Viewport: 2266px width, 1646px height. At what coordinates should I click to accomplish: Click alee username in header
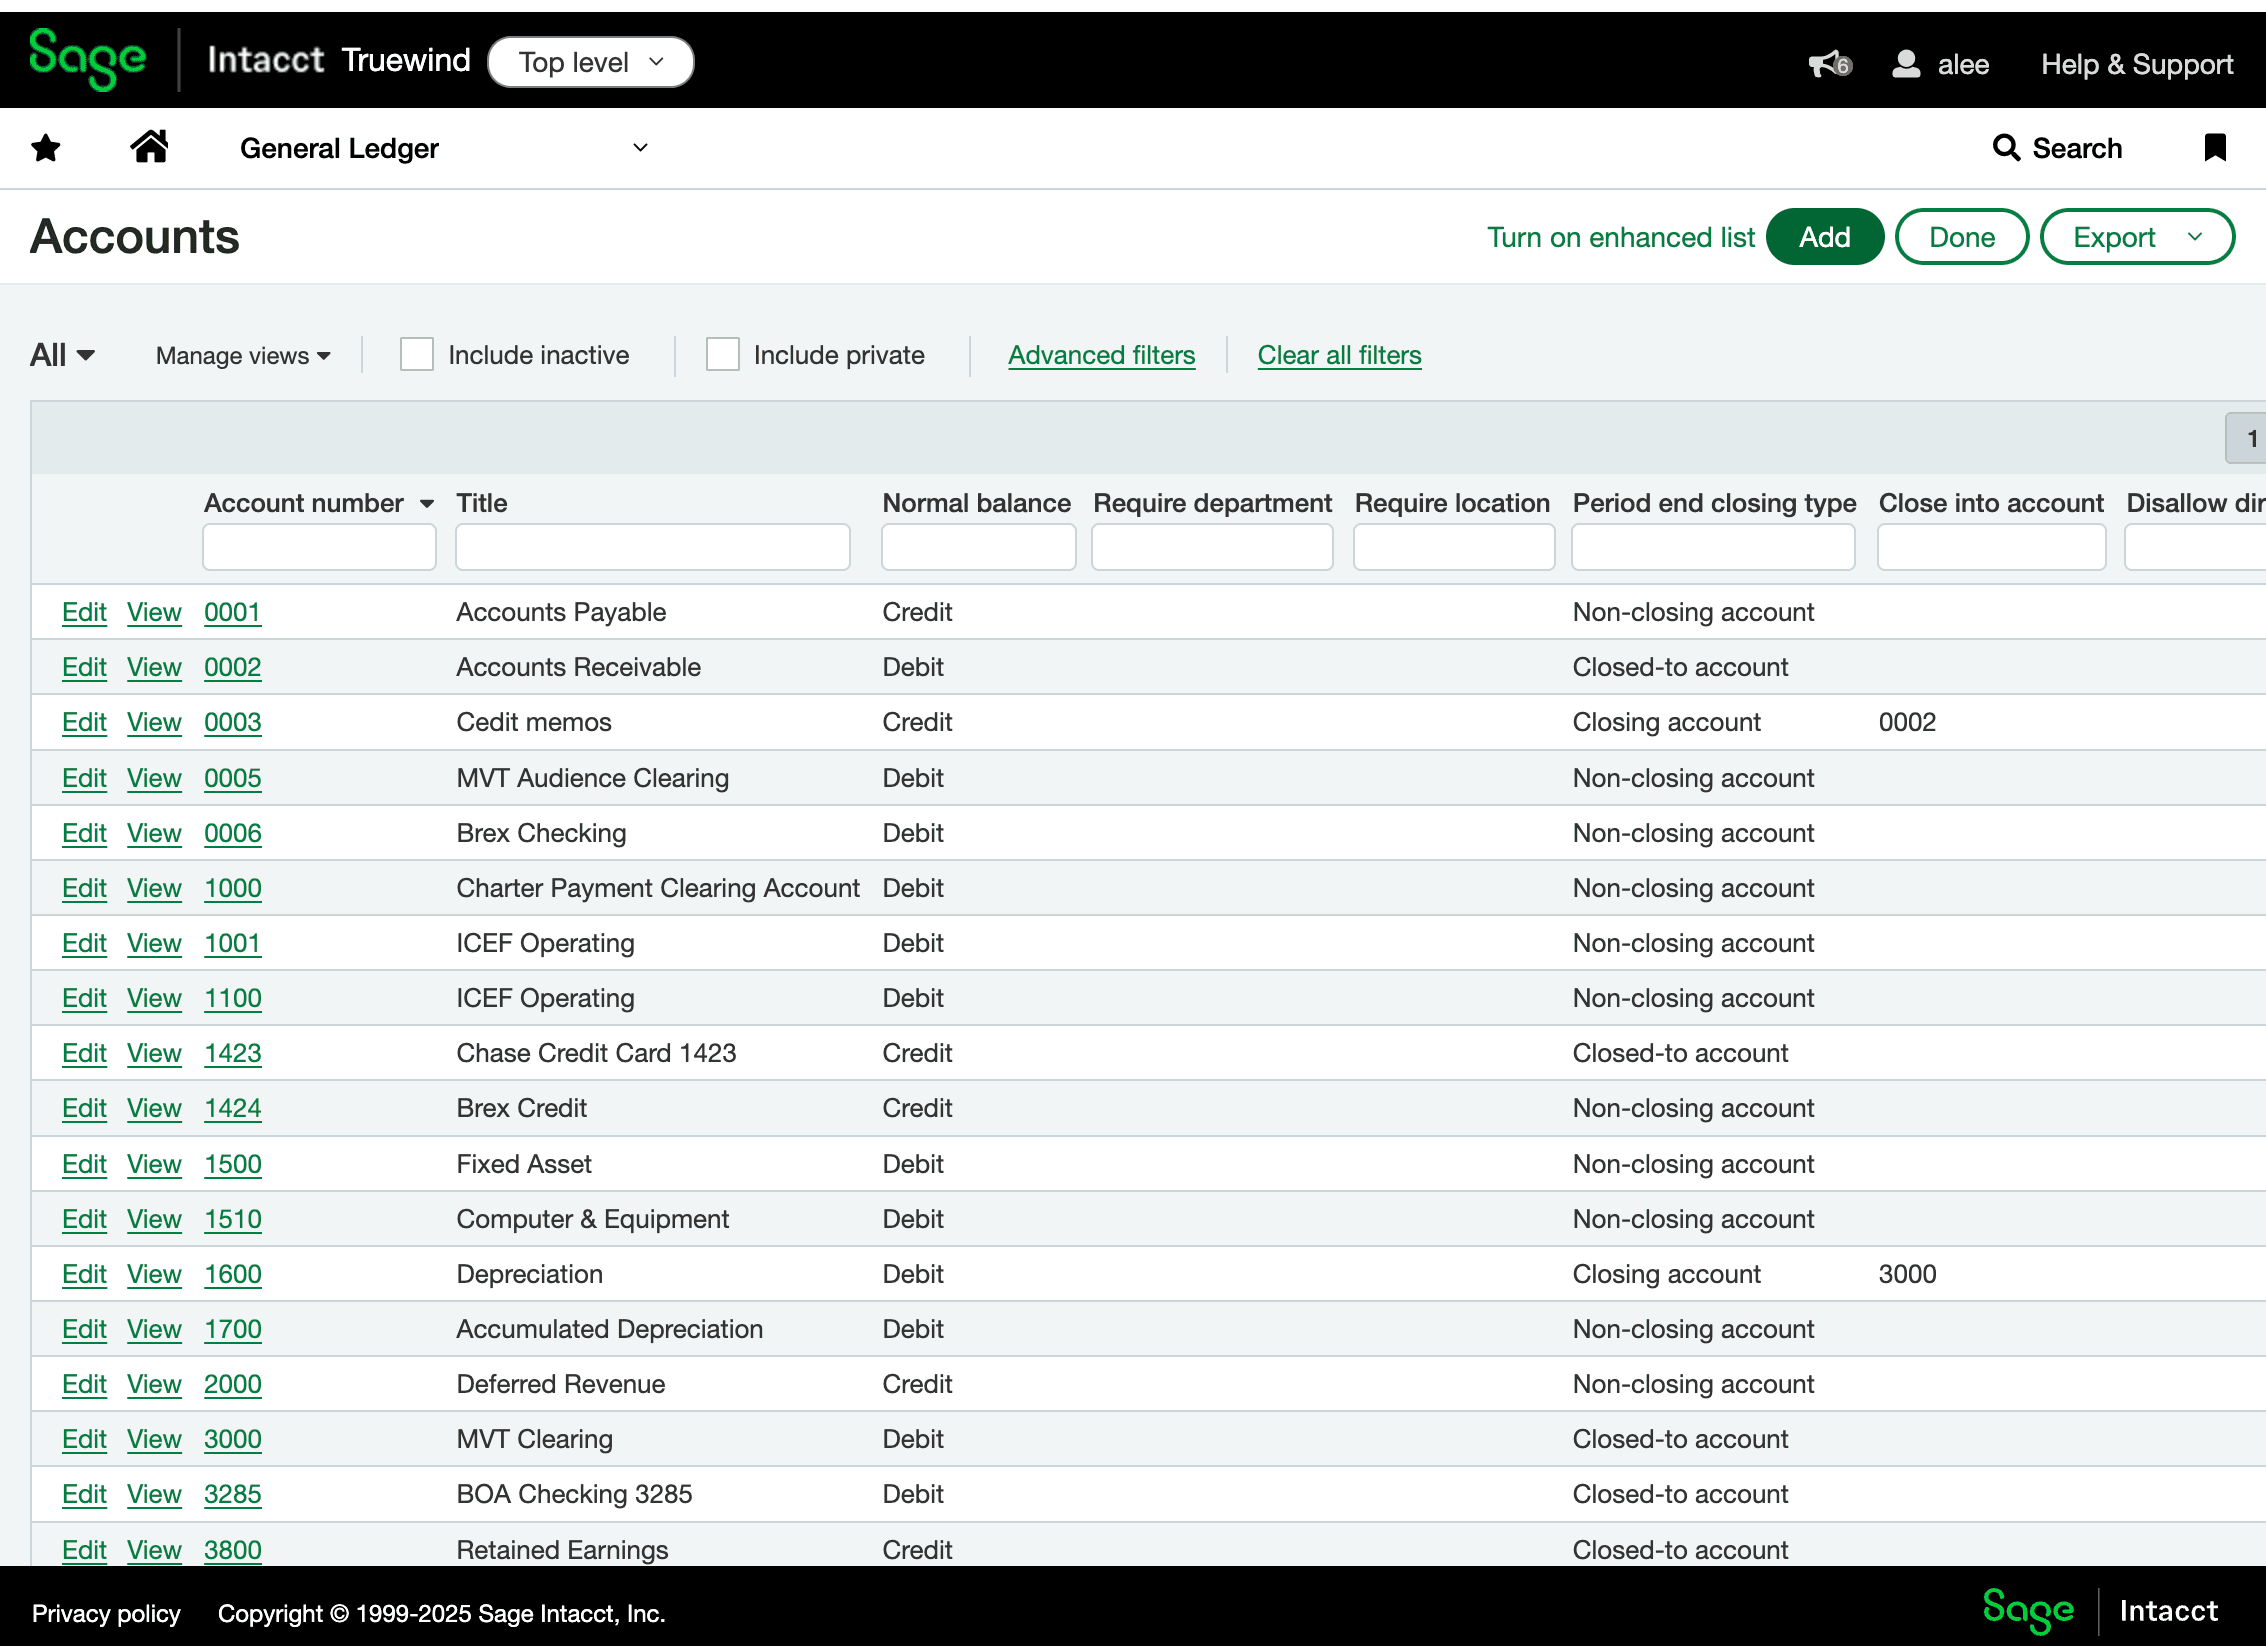click(1963, 64)
